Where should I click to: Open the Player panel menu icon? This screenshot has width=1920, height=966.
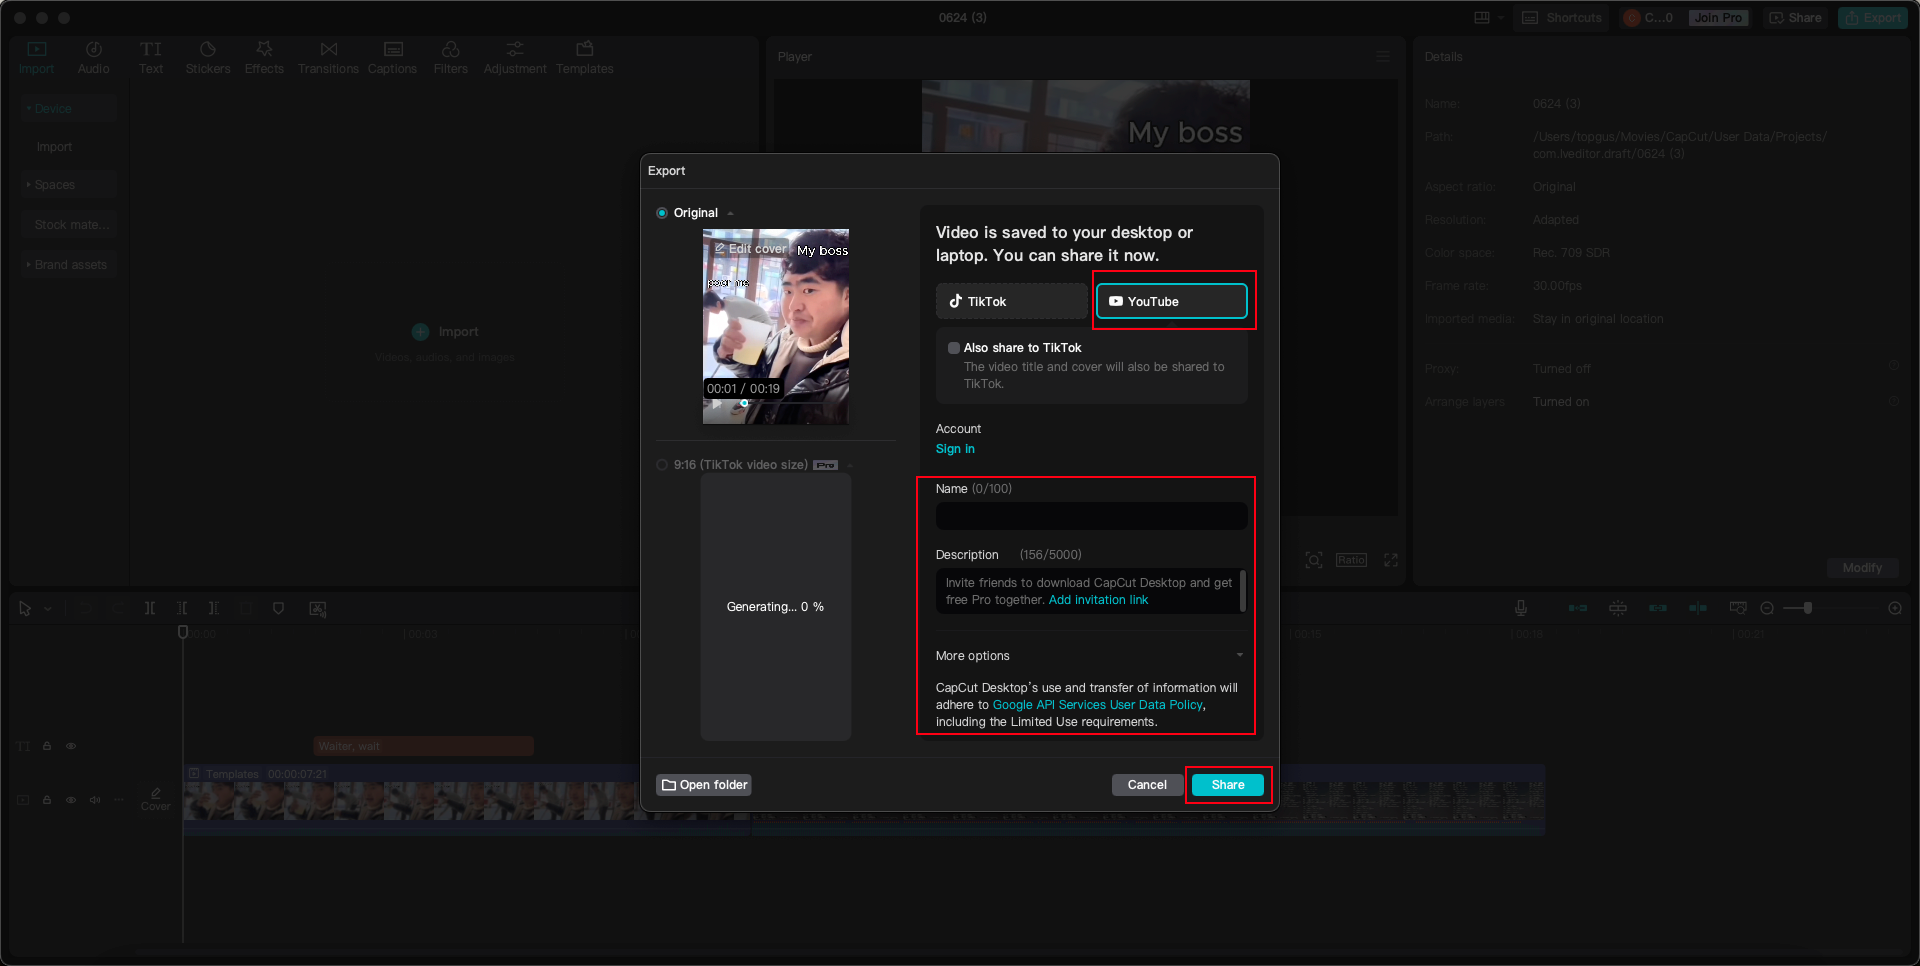(x=1383, y=57)
